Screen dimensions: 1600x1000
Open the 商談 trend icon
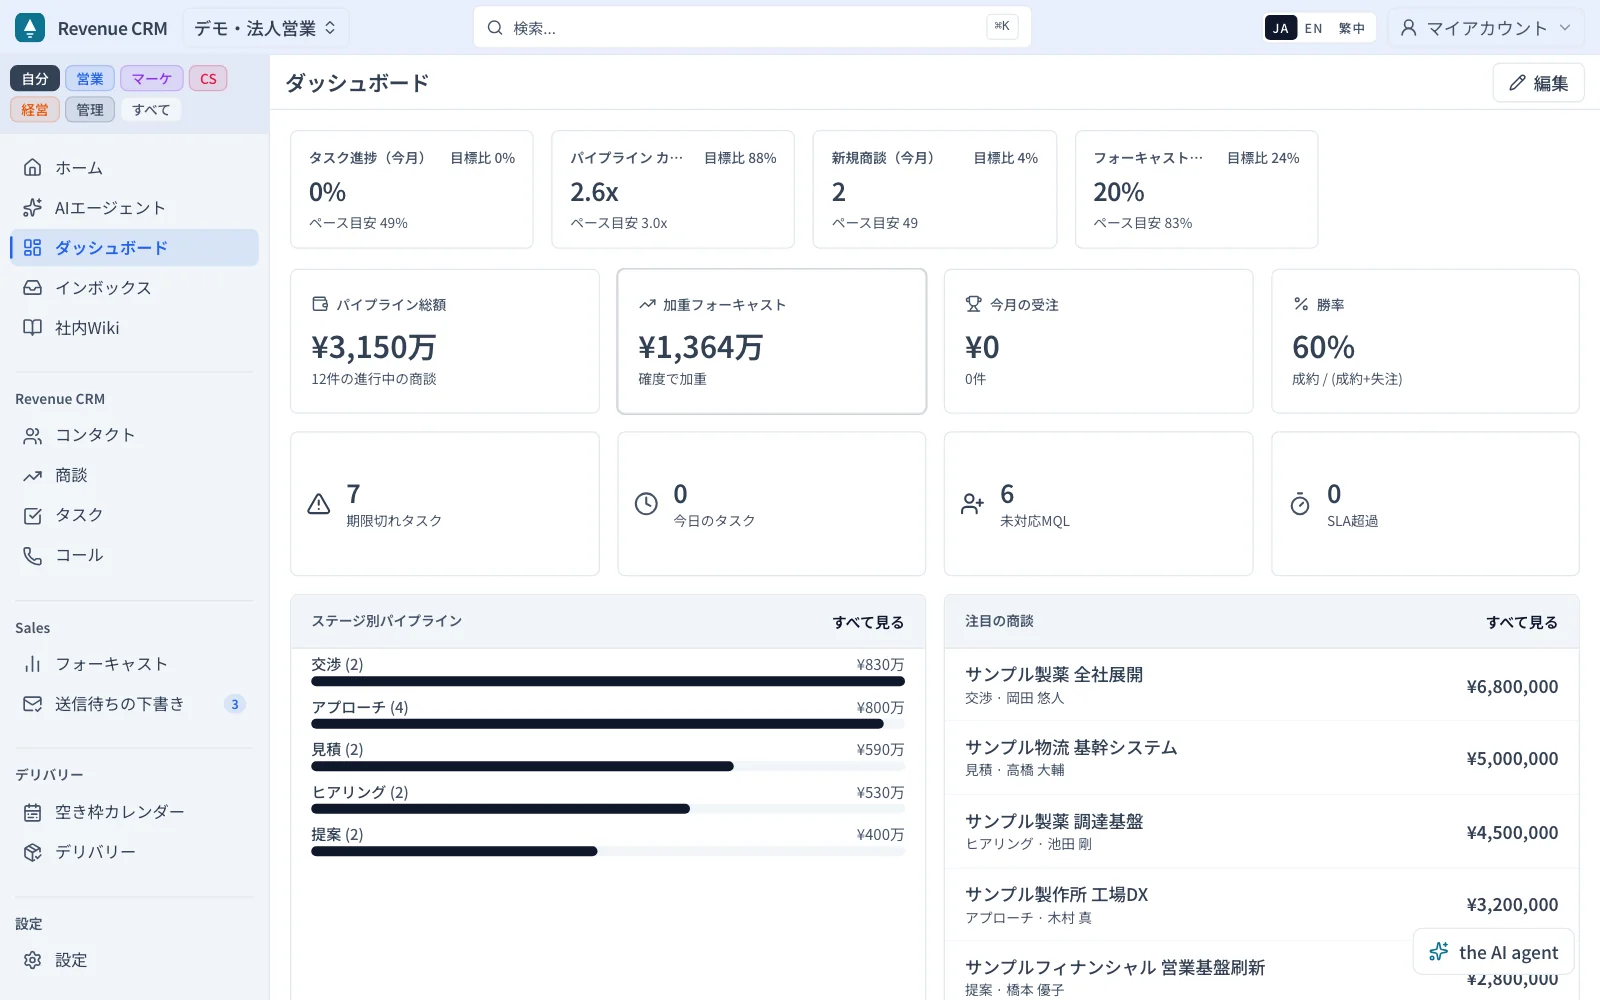[x=33, y=475]
